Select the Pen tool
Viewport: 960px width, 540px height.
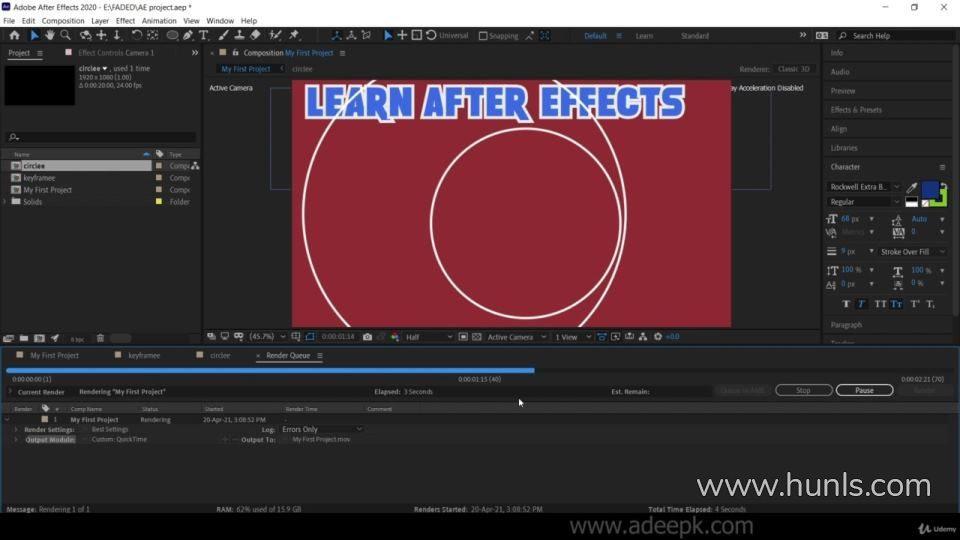tap(188, 36)
